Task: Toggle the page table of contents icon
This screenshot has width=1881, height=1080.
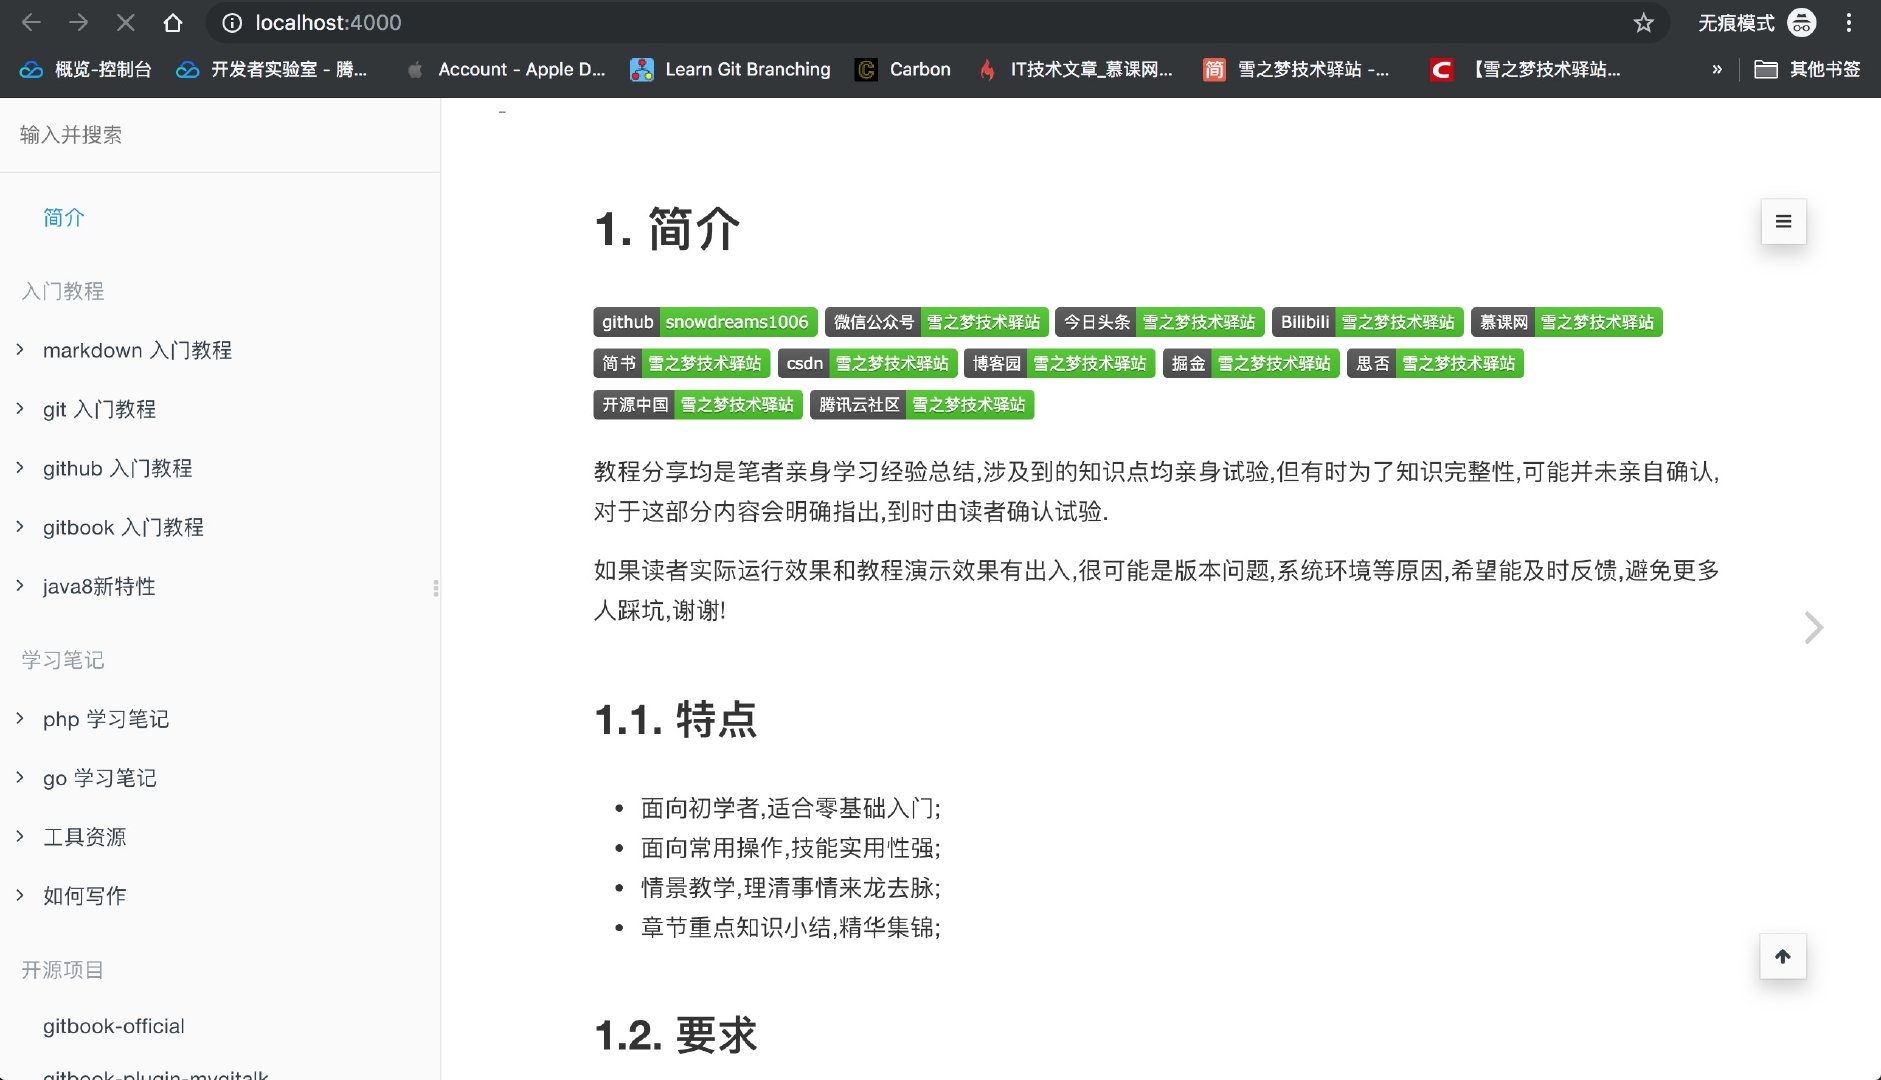Action: pyautogui.click(x=1783, y=221)
